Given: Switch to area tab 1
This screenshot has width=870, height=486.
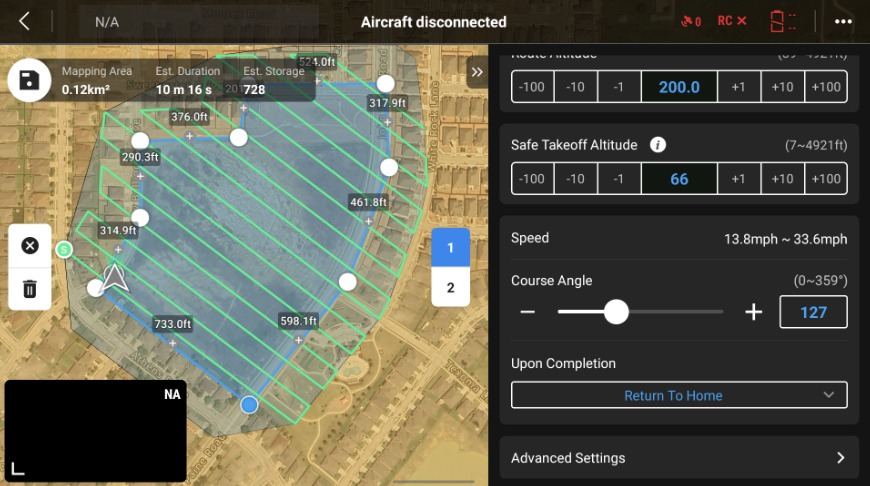Looking at the screenshot, I should [x=451, y=247].
